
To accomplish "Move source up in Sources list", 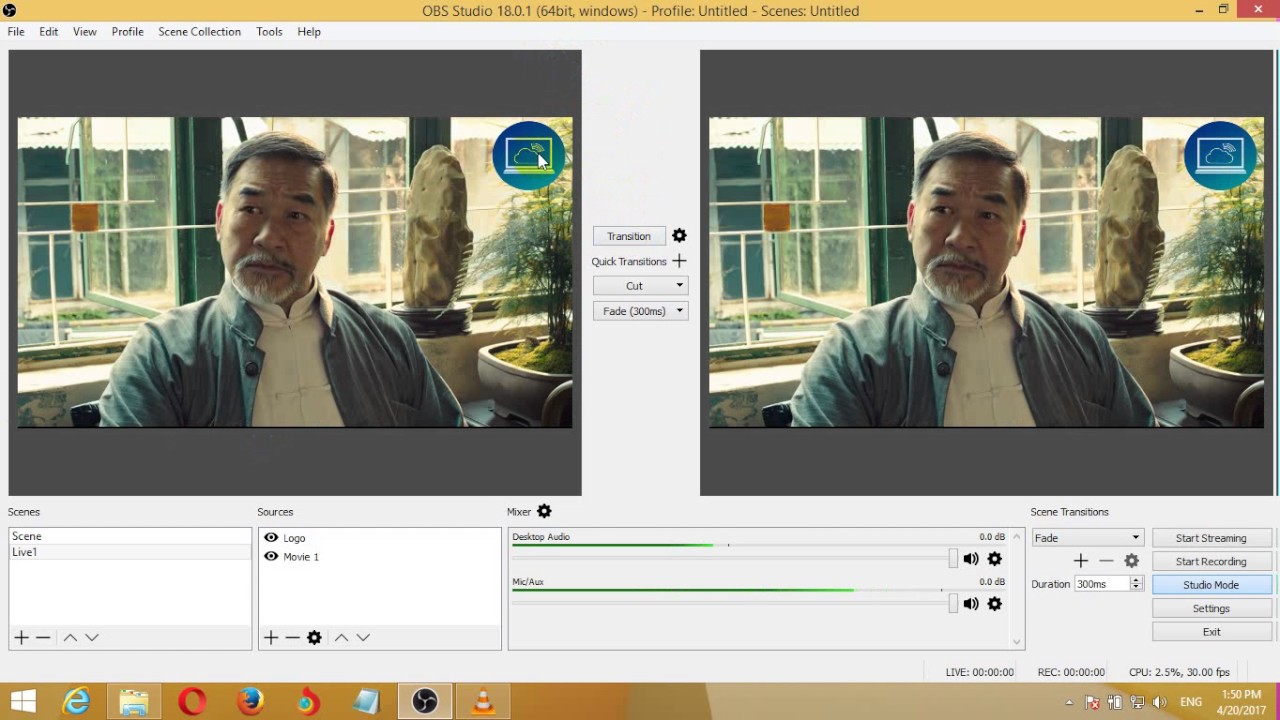I will [341, 637].
